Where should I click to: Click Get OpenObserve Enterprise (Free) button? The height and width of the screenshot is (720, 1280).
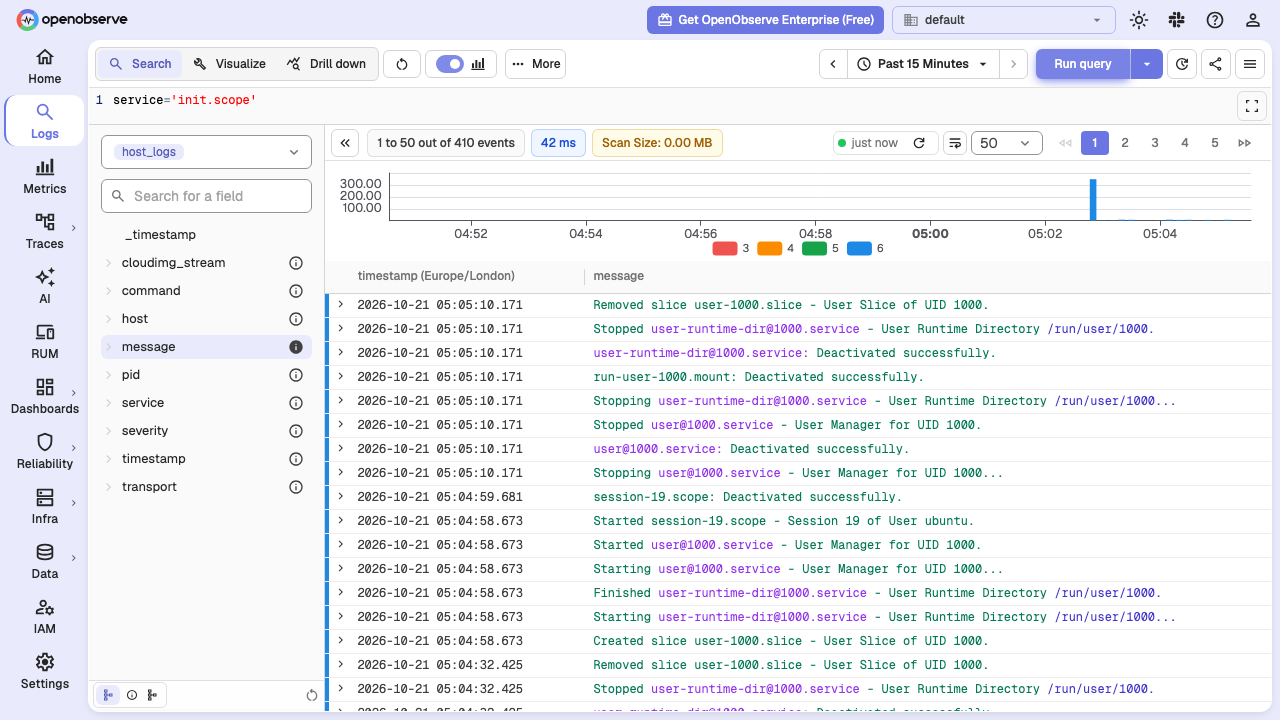765,20
